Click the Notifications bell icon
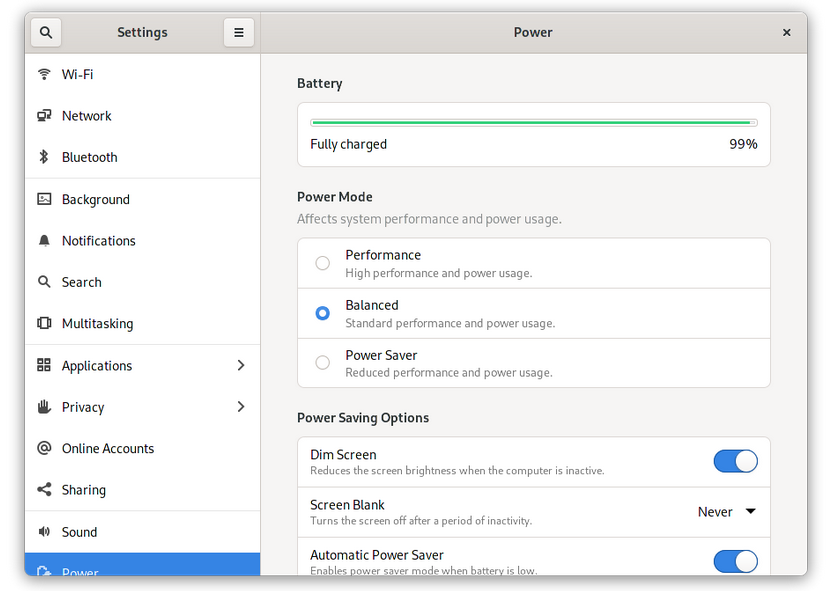 [44, 241]
